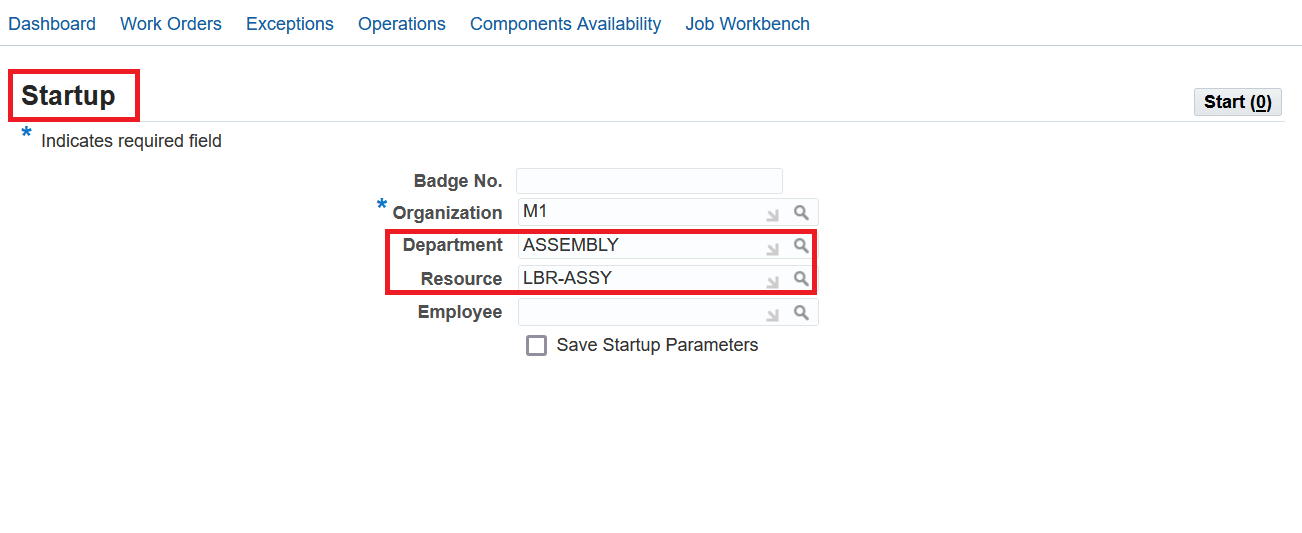Launch Resource lookup magnifier icon
The height and width of the screenshot is (533, 1302).
point(801,278)
